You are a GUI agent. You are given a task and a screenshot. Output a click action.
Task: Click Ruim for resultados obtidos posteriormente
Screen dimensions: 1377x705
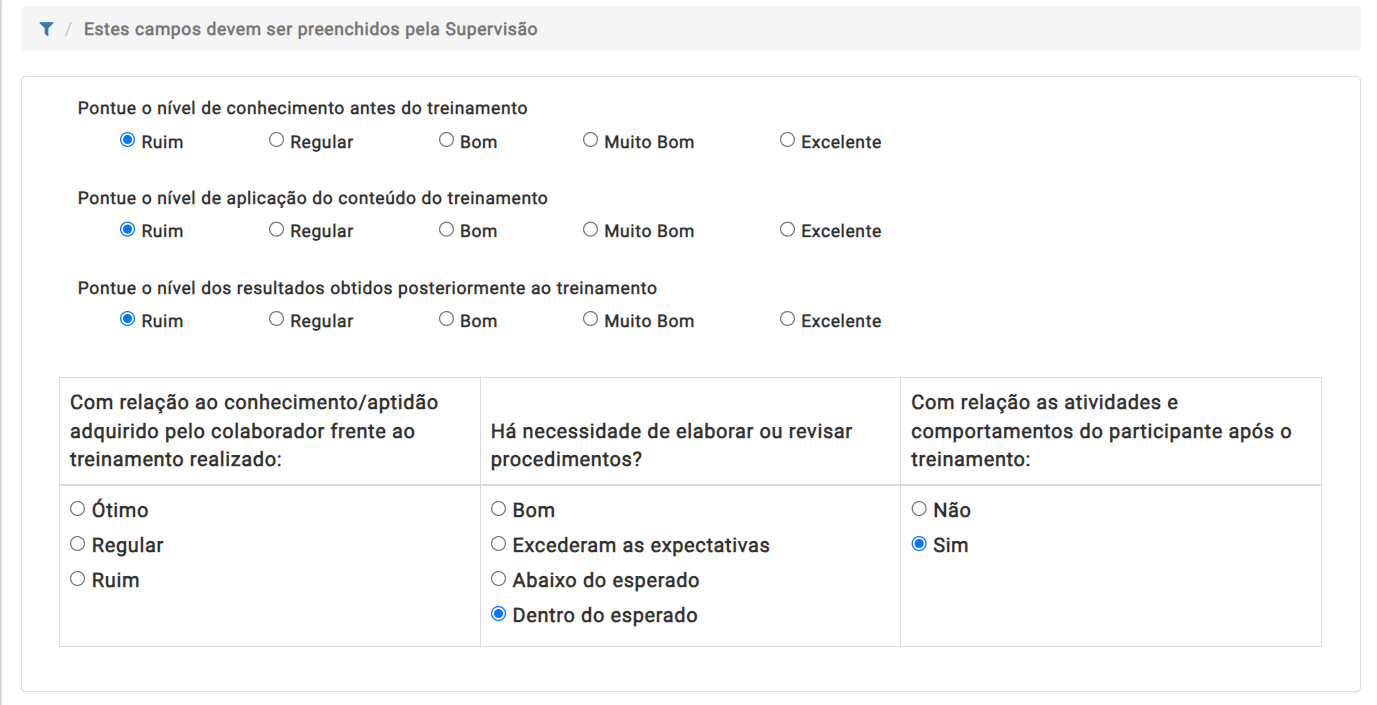point(128,320)
